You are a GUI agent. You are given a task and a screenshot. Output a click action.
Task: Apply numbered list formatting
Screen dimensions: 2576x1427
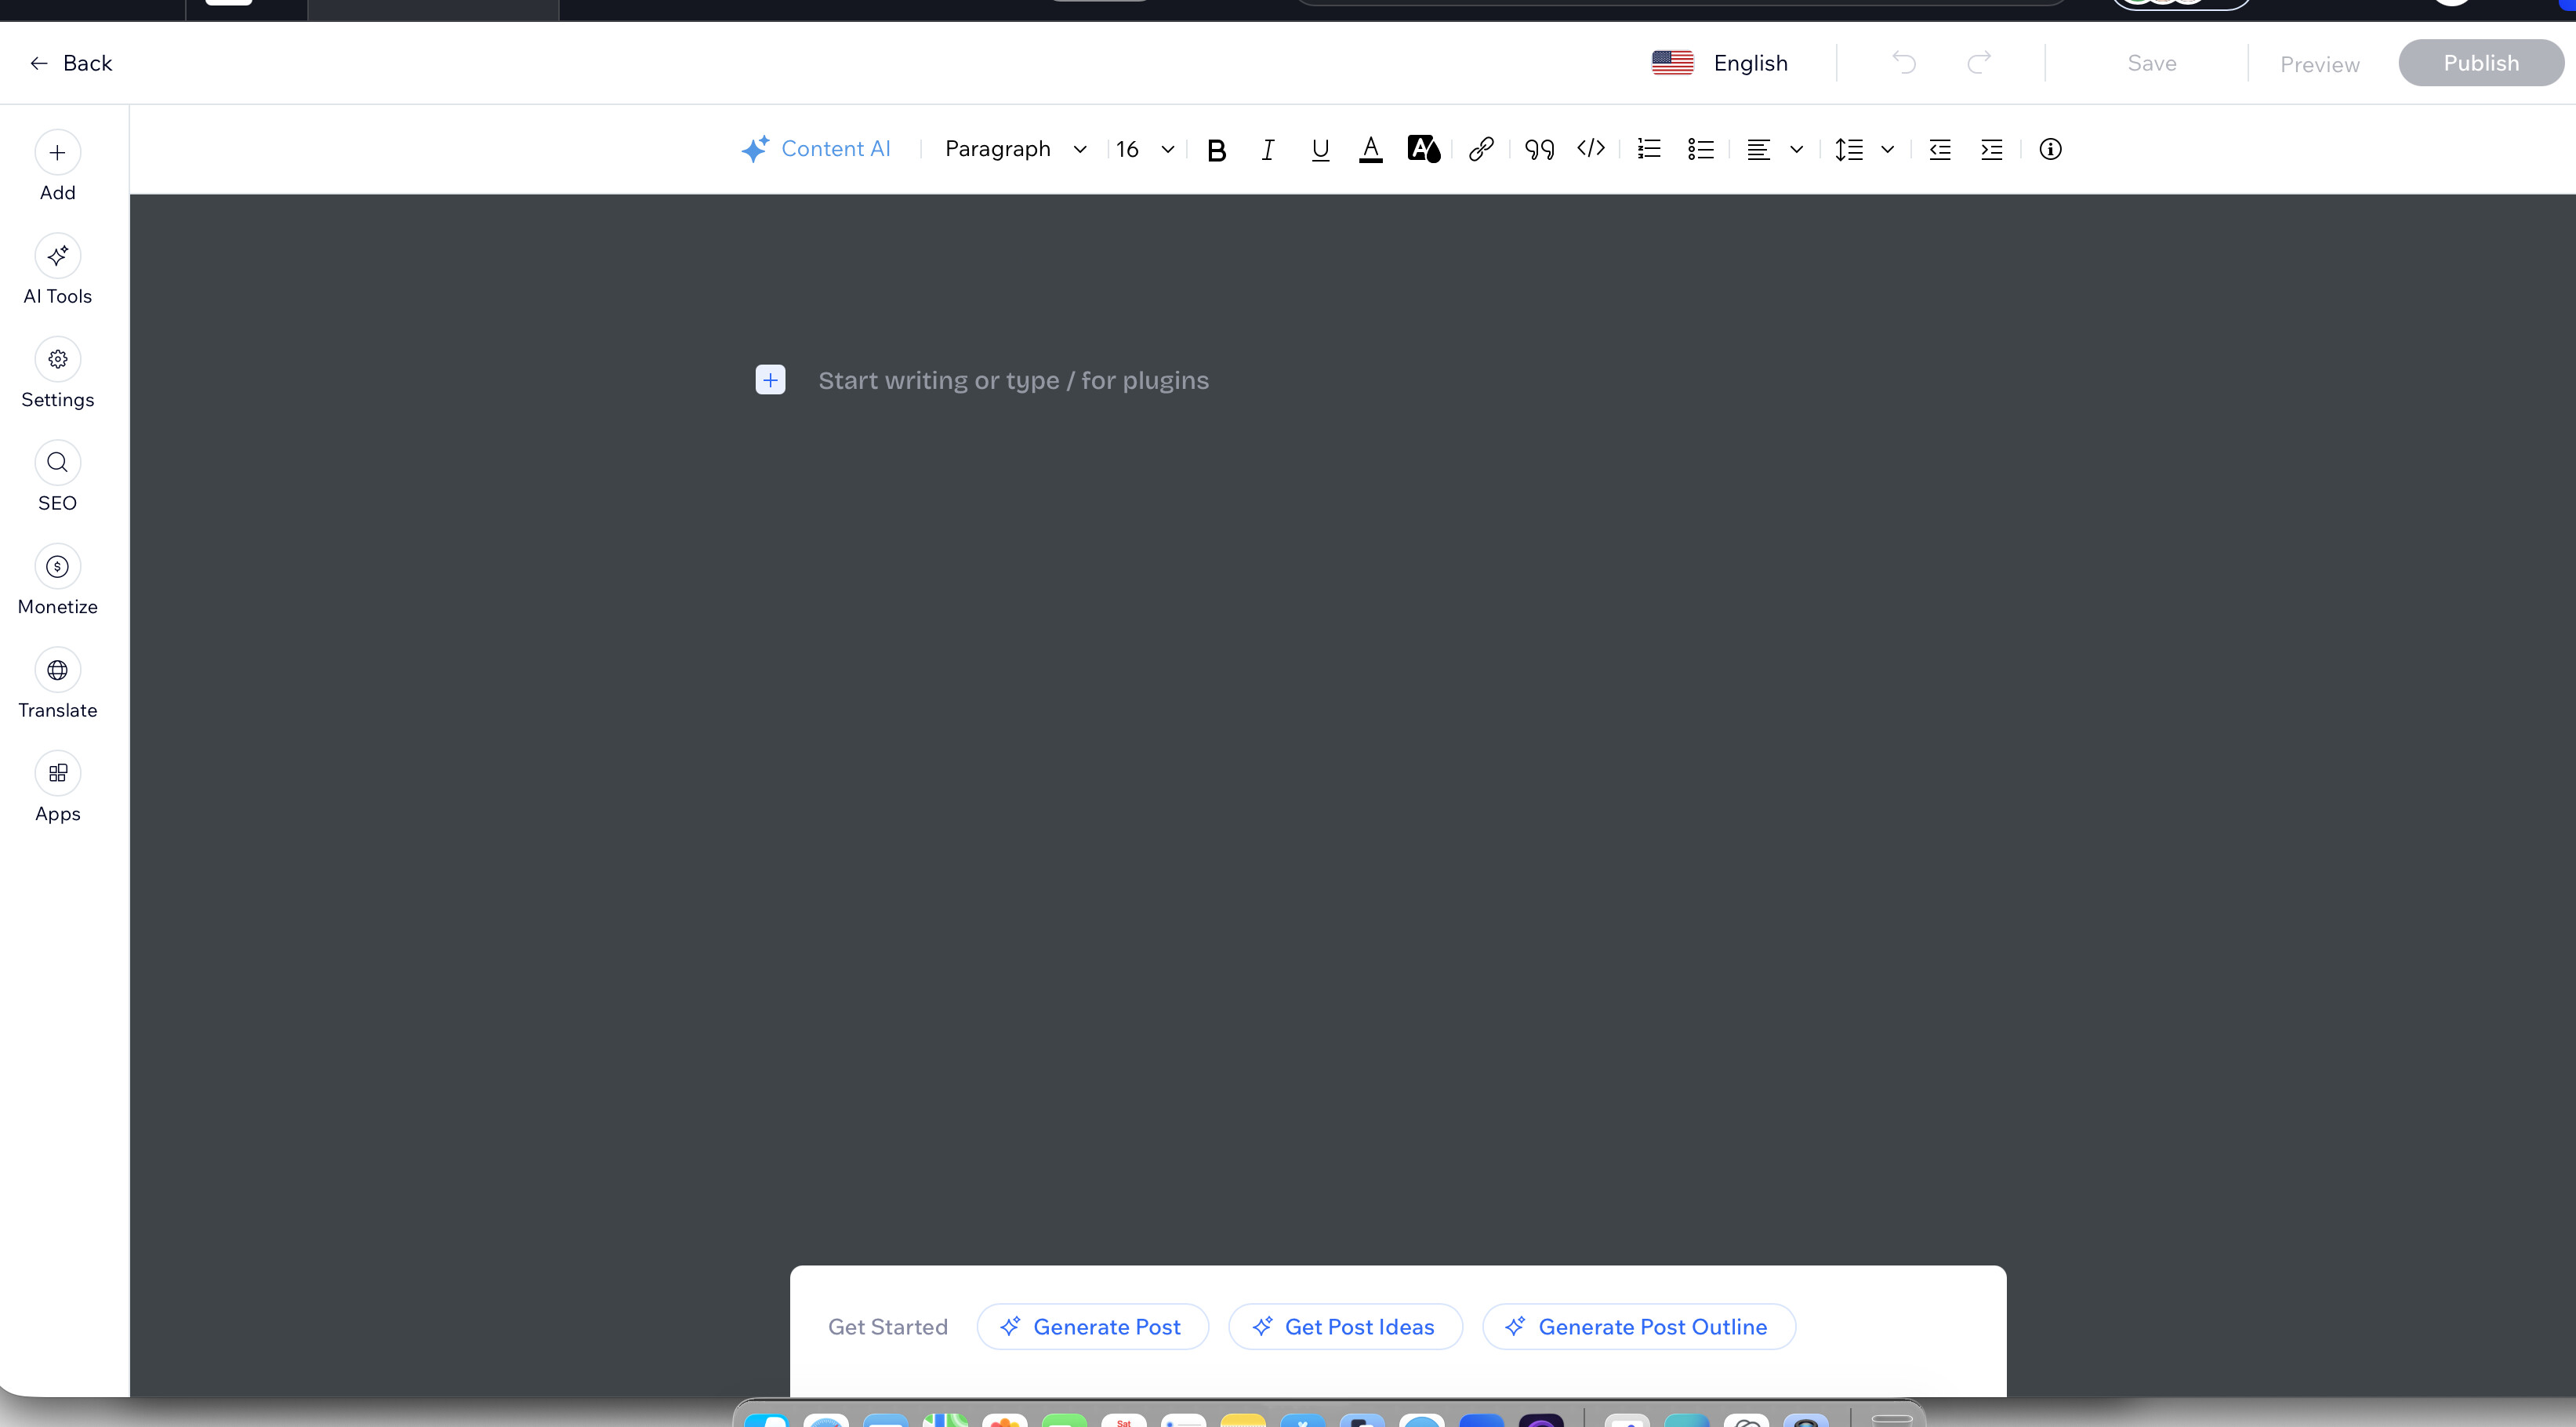[1649, 150]
